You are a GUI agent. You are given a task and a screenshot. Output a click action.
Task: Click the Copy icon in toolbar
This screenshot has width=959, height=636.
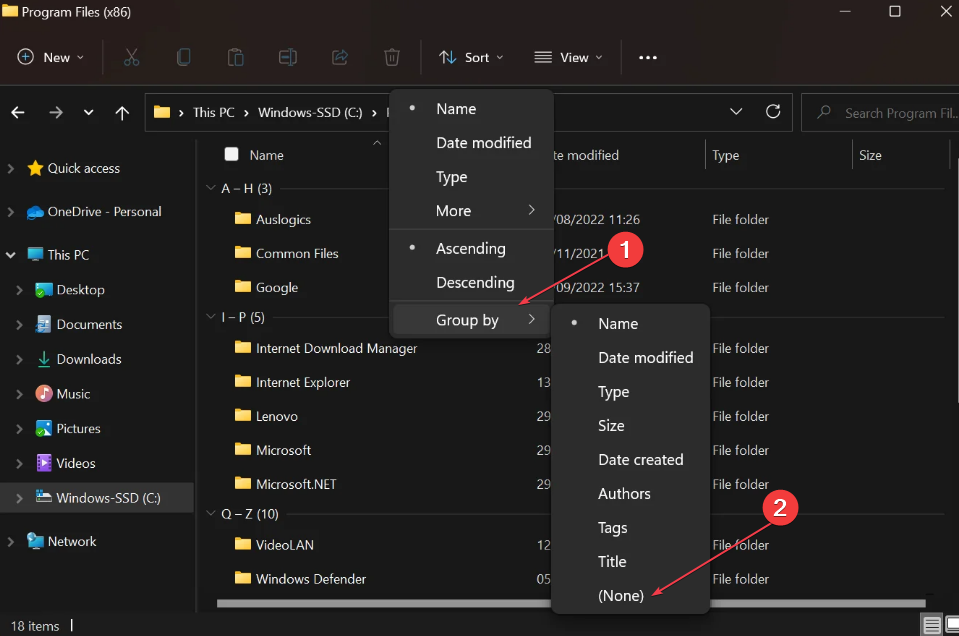[x=183, y=58]
